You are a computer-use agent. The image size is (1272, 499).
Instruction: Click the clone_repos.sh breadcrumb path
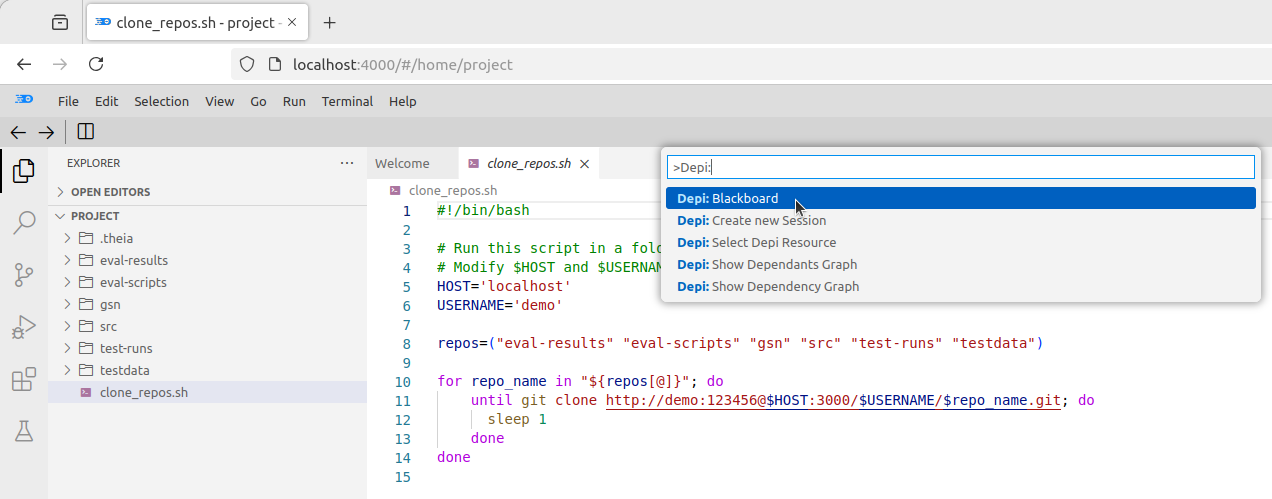pos(452,190)
